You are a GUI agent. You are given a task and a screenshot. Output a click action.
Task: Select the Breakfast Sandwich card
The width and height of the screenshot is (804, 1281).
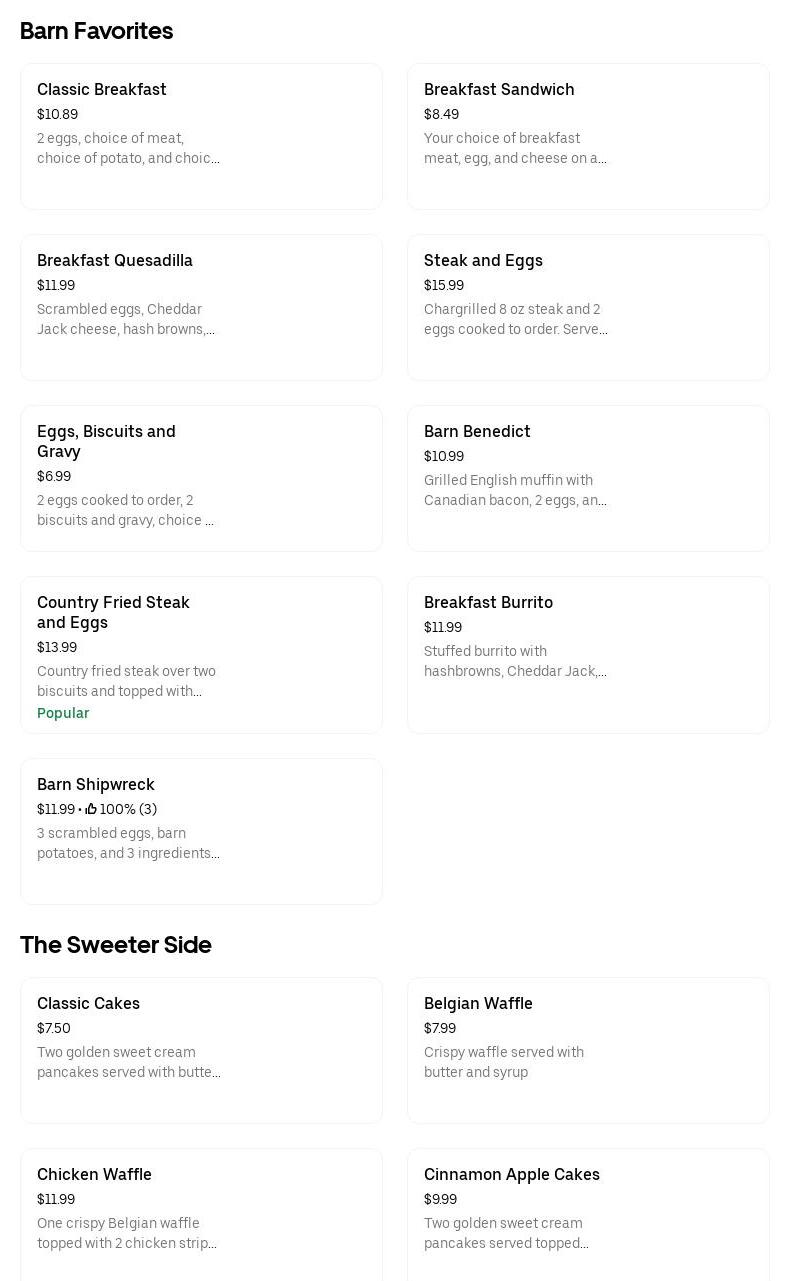(x=587, y=136)
